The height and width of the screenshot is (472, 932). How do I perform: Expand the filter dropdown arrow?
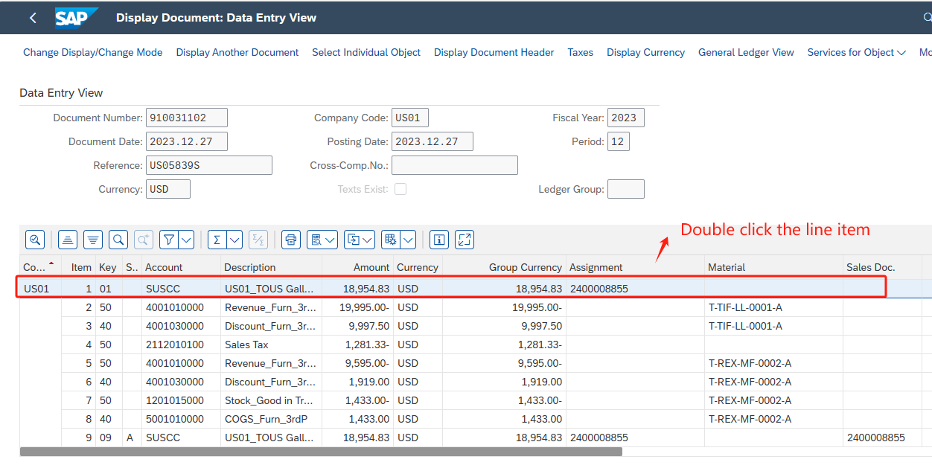187,239
